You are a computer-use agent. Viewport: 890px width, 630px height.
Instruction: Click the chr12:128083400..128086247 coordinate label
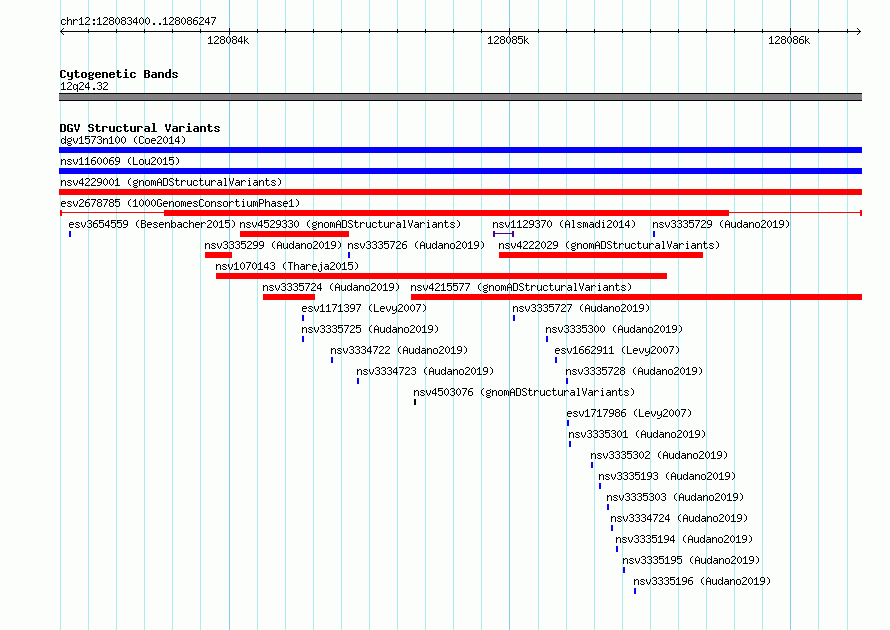[x=138, y=22]
